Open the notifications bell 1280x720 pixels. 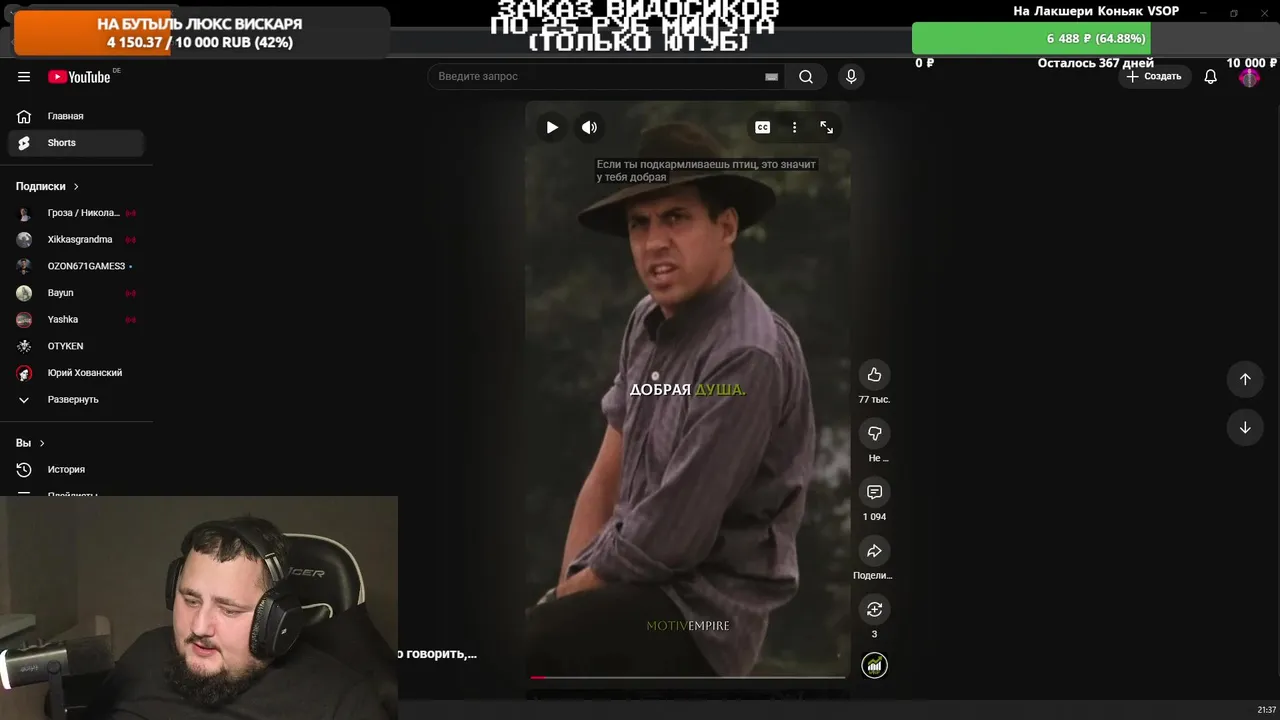click(1210, 77)
